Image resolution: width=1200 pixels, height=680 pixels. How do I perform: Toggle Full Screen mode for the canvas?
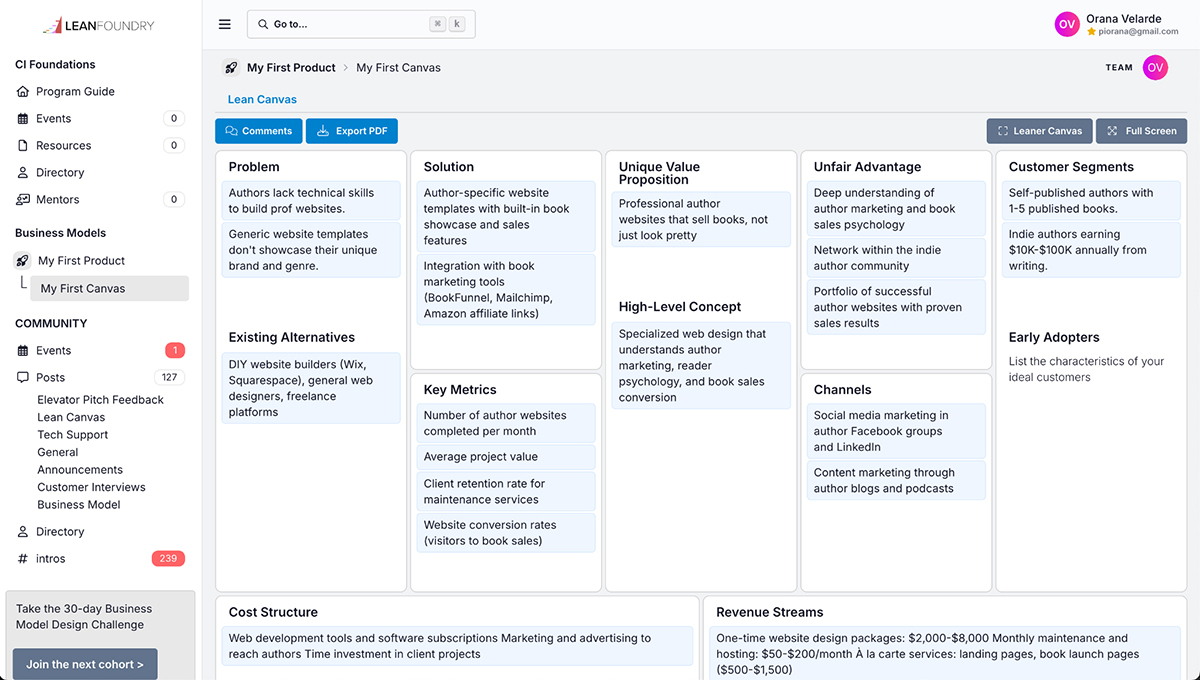pos(1141,130)
